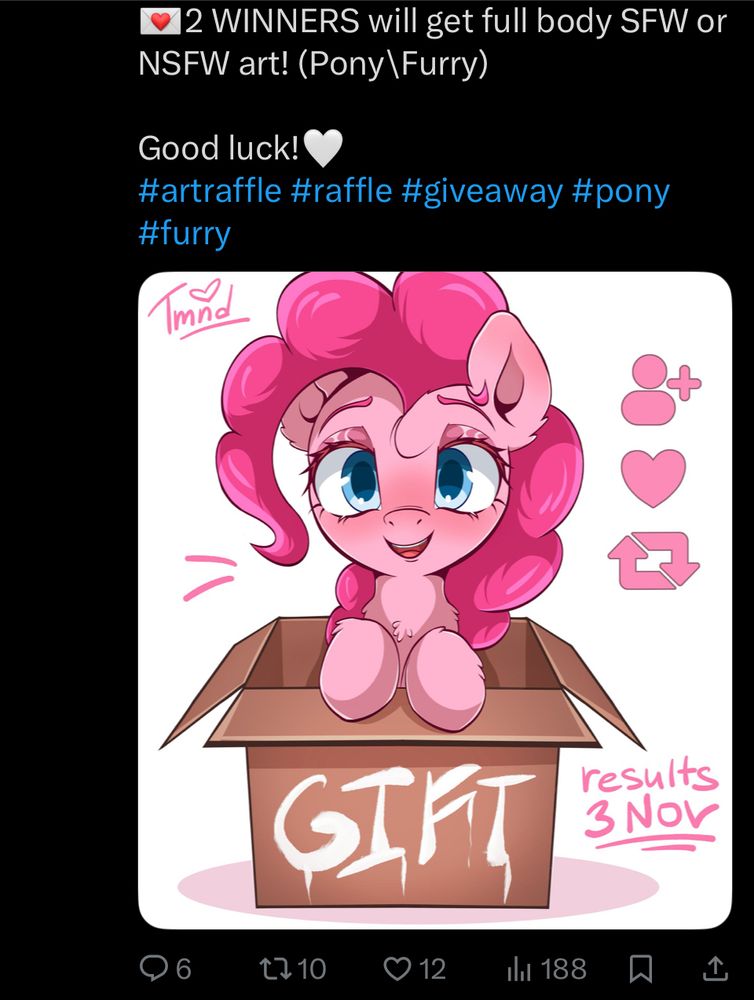Repost using the retweet arrows icon
Image resolution: width=754 pixels, height=1000 pixels.
[275, 968]
